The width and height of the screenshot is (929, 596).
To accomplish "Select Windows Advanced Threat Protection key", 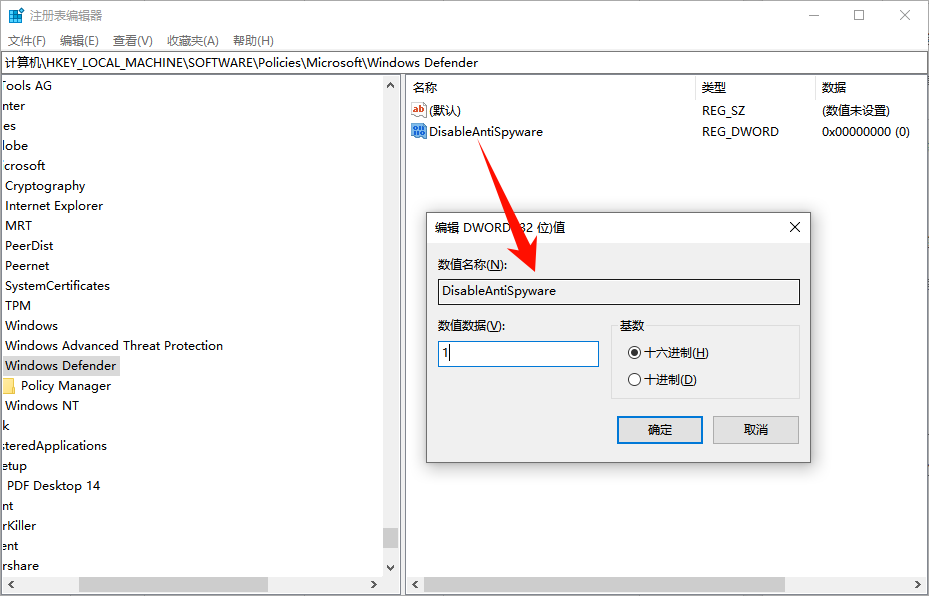I will 114,346.
